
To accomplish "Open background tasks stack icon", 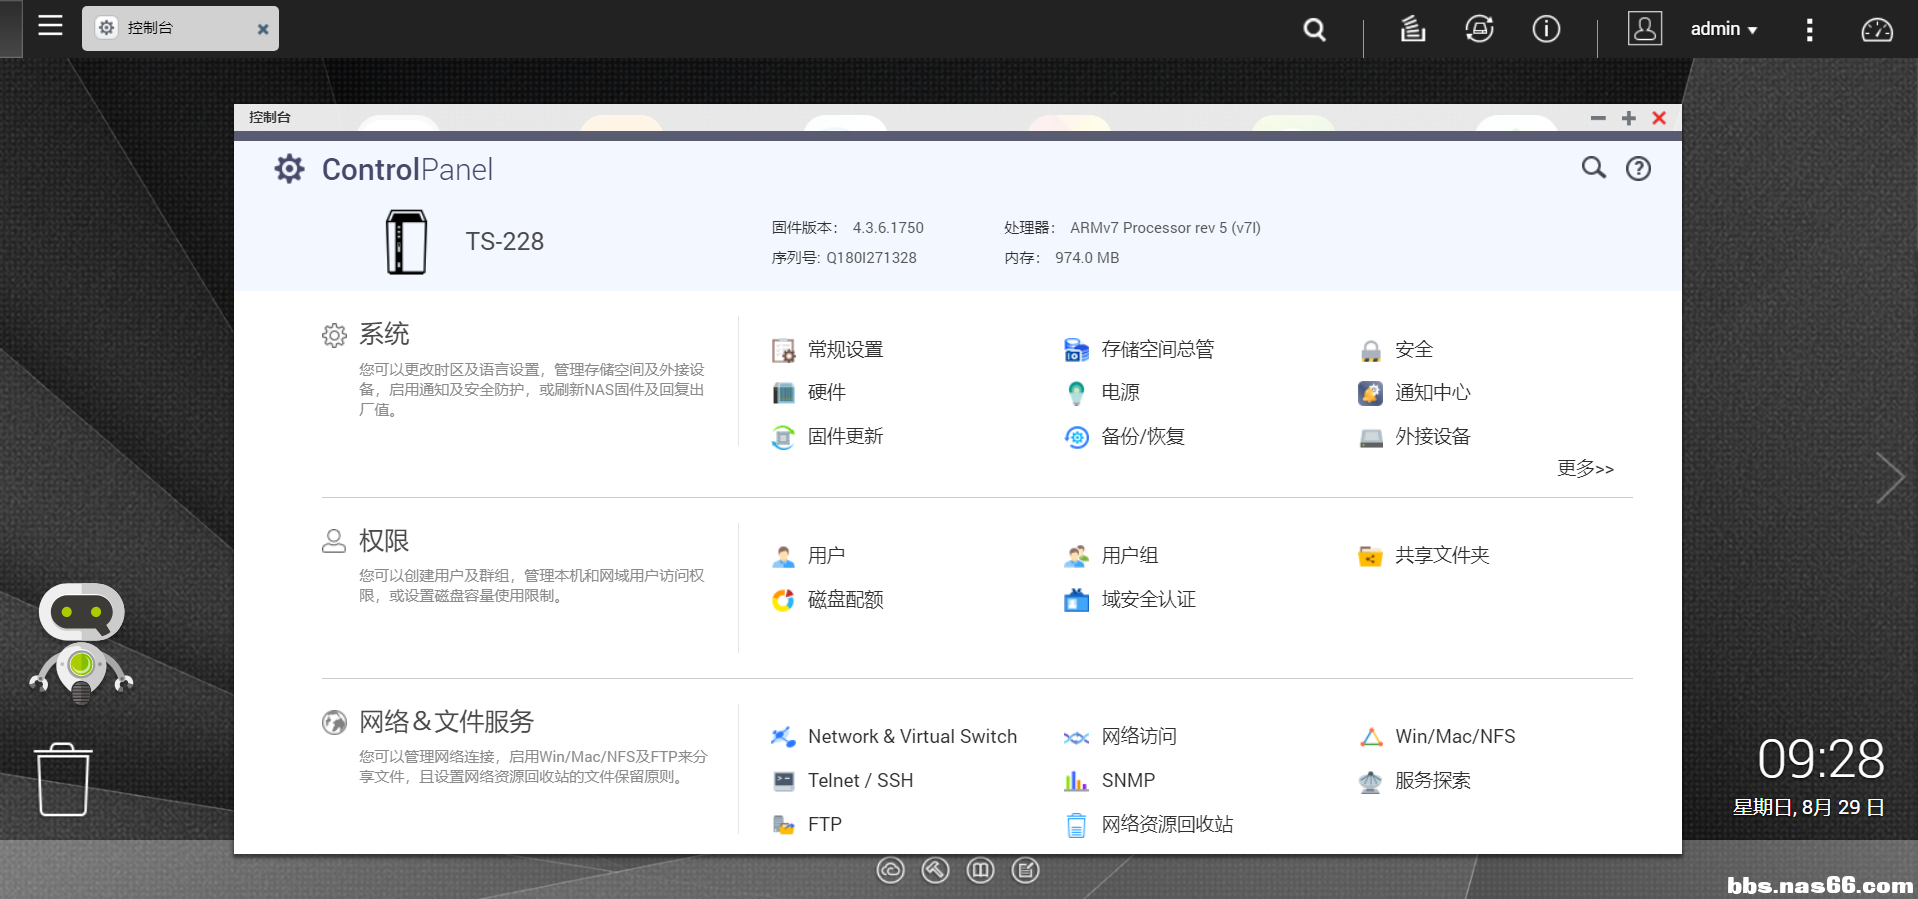I will [x=1412, y=29].
